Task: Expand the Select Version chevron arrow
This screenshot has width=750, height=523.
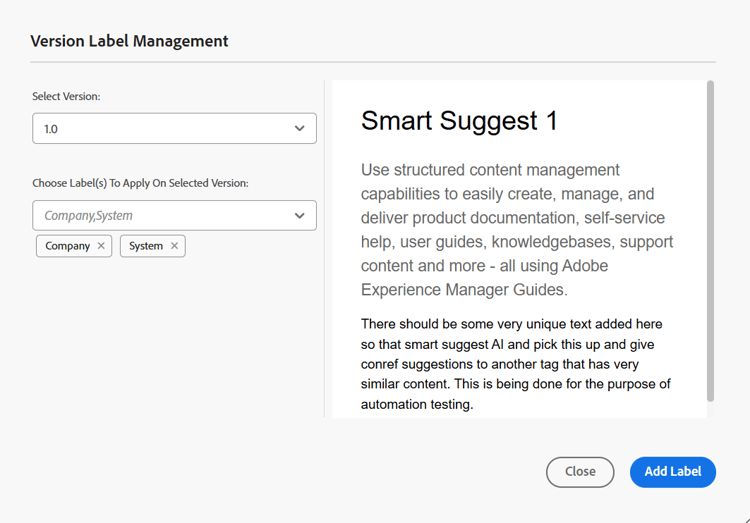Action: pos(299,129)
